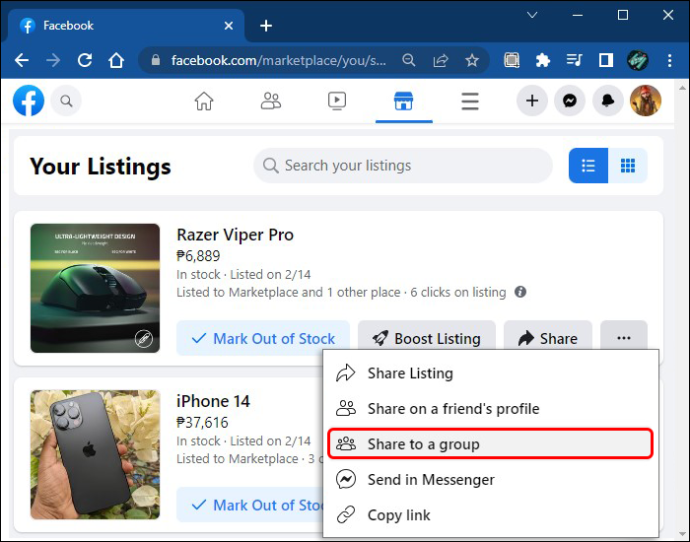Click the edited-image badge on Razer thumbnail
Image resolution: width=690 pixels, height=542 pixels.
coord(144,339)
